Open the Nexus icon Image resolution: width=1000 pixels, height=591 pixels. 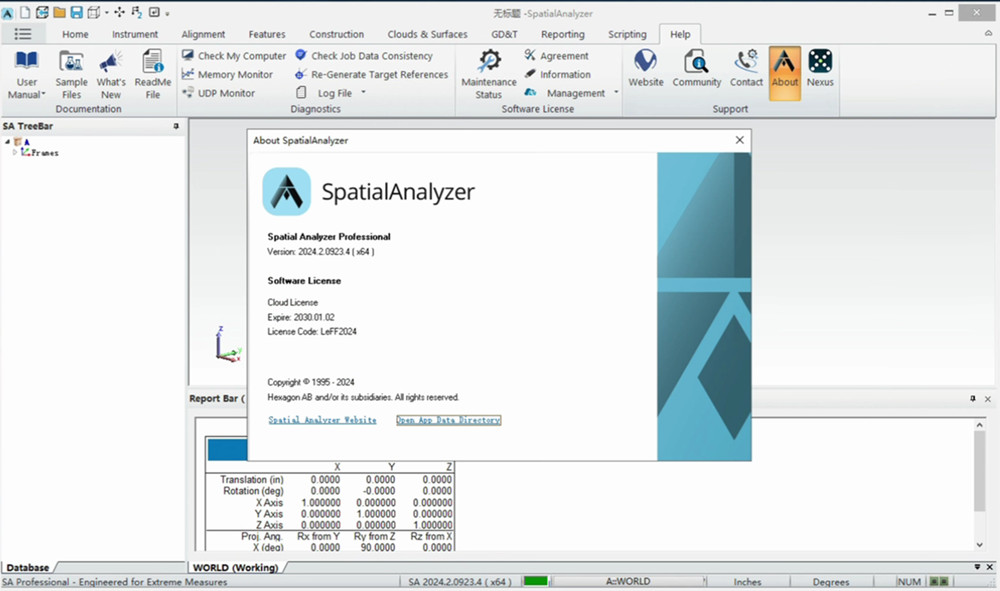820,61
